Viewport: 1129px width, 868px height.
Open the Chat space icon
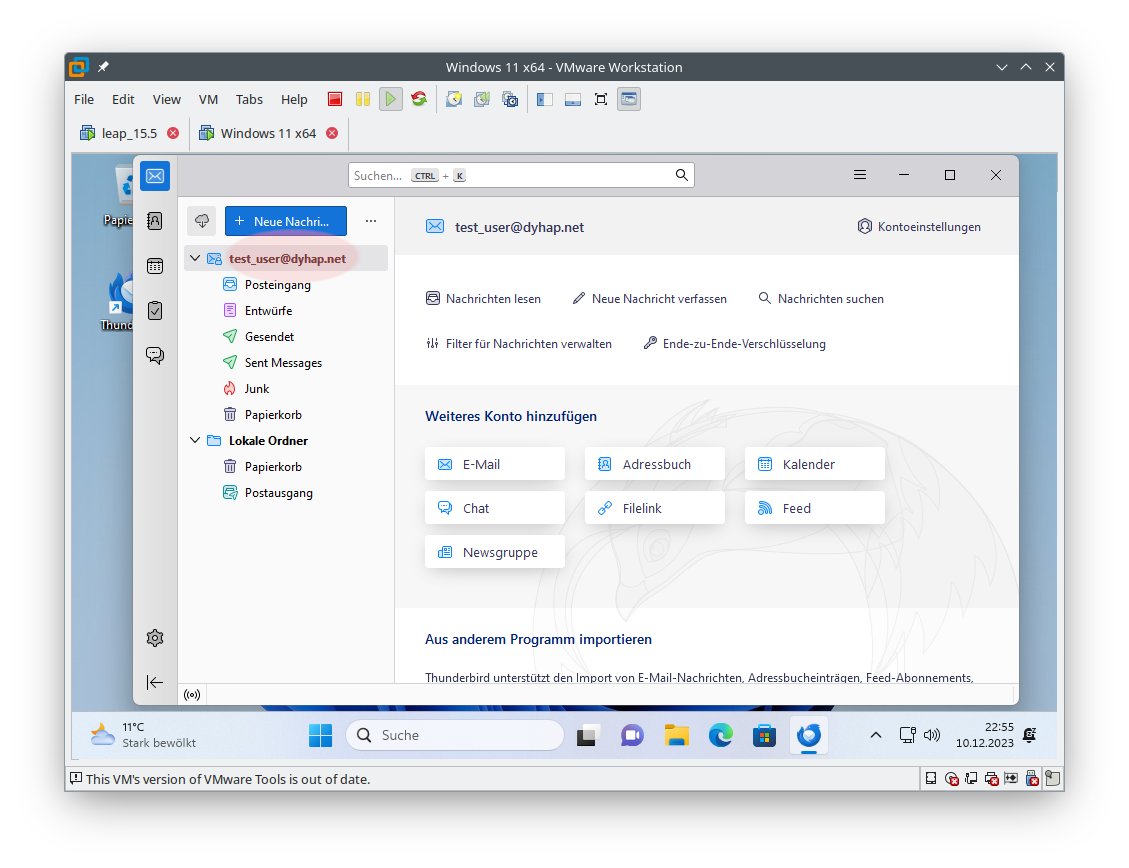click(155, 354)
